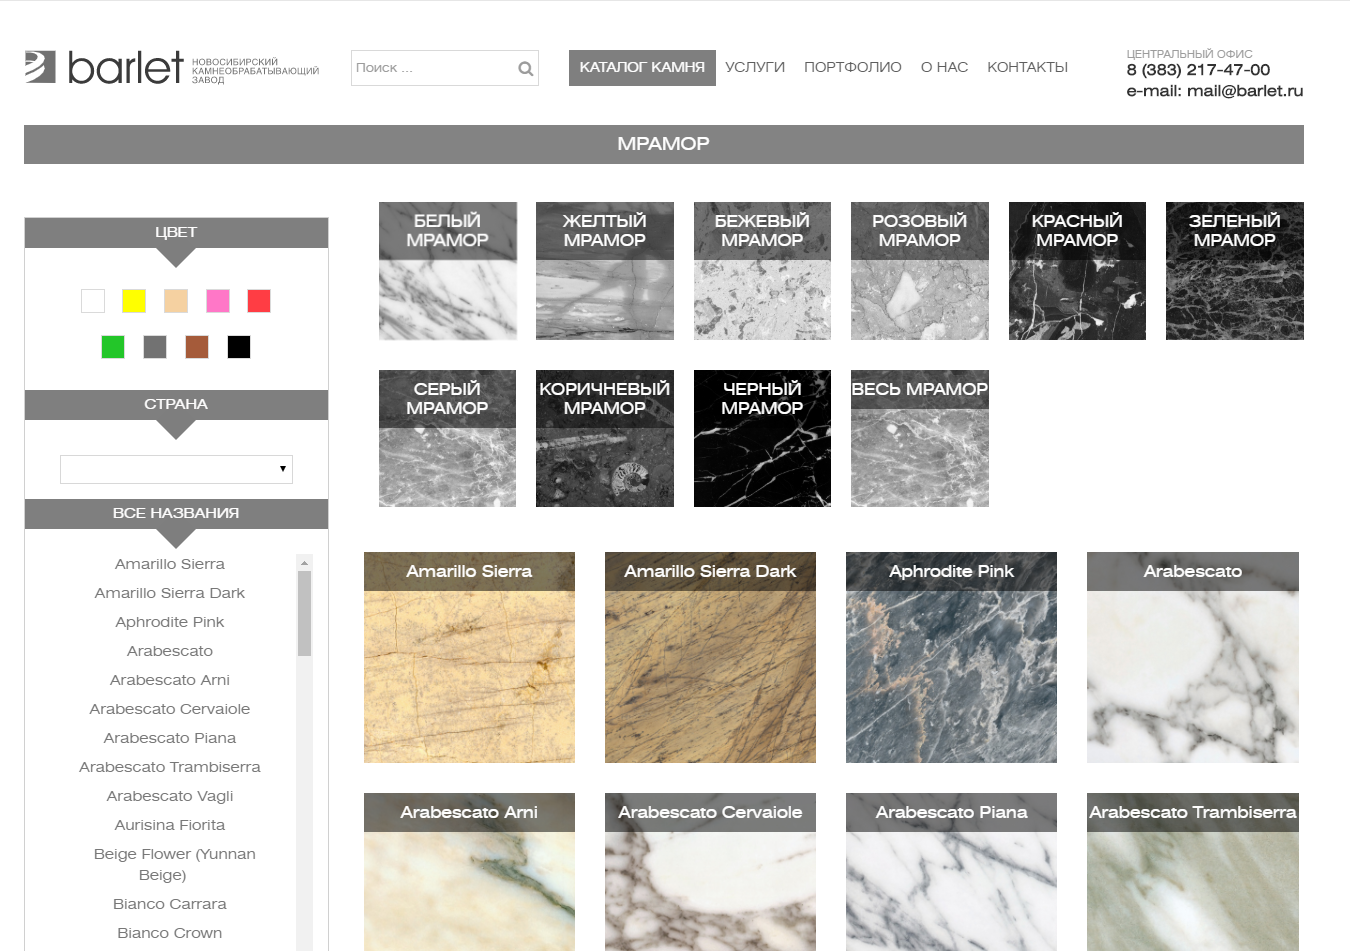Open ЖЕЛТЫЙ МРАМОР category tile
1350x951 pixels.
[x=605, y=271]
